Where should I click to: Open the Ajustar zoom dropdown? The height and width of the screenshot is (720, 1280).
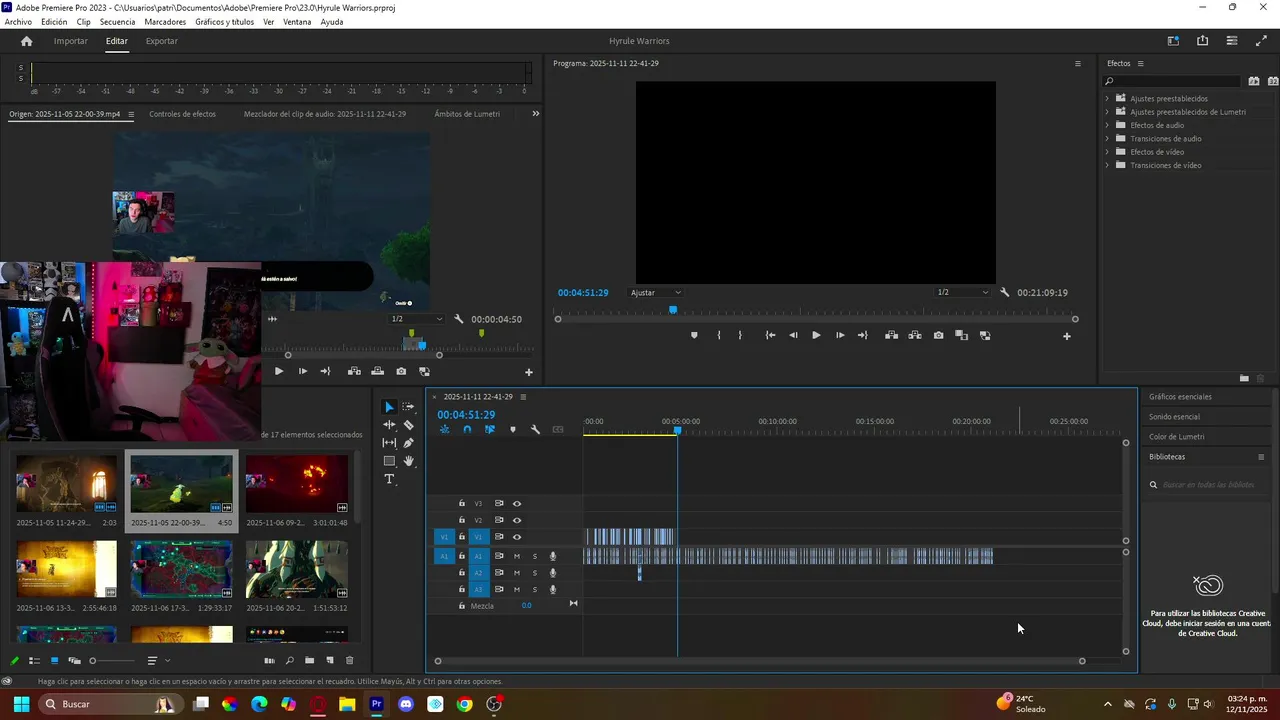coord(656,293)
